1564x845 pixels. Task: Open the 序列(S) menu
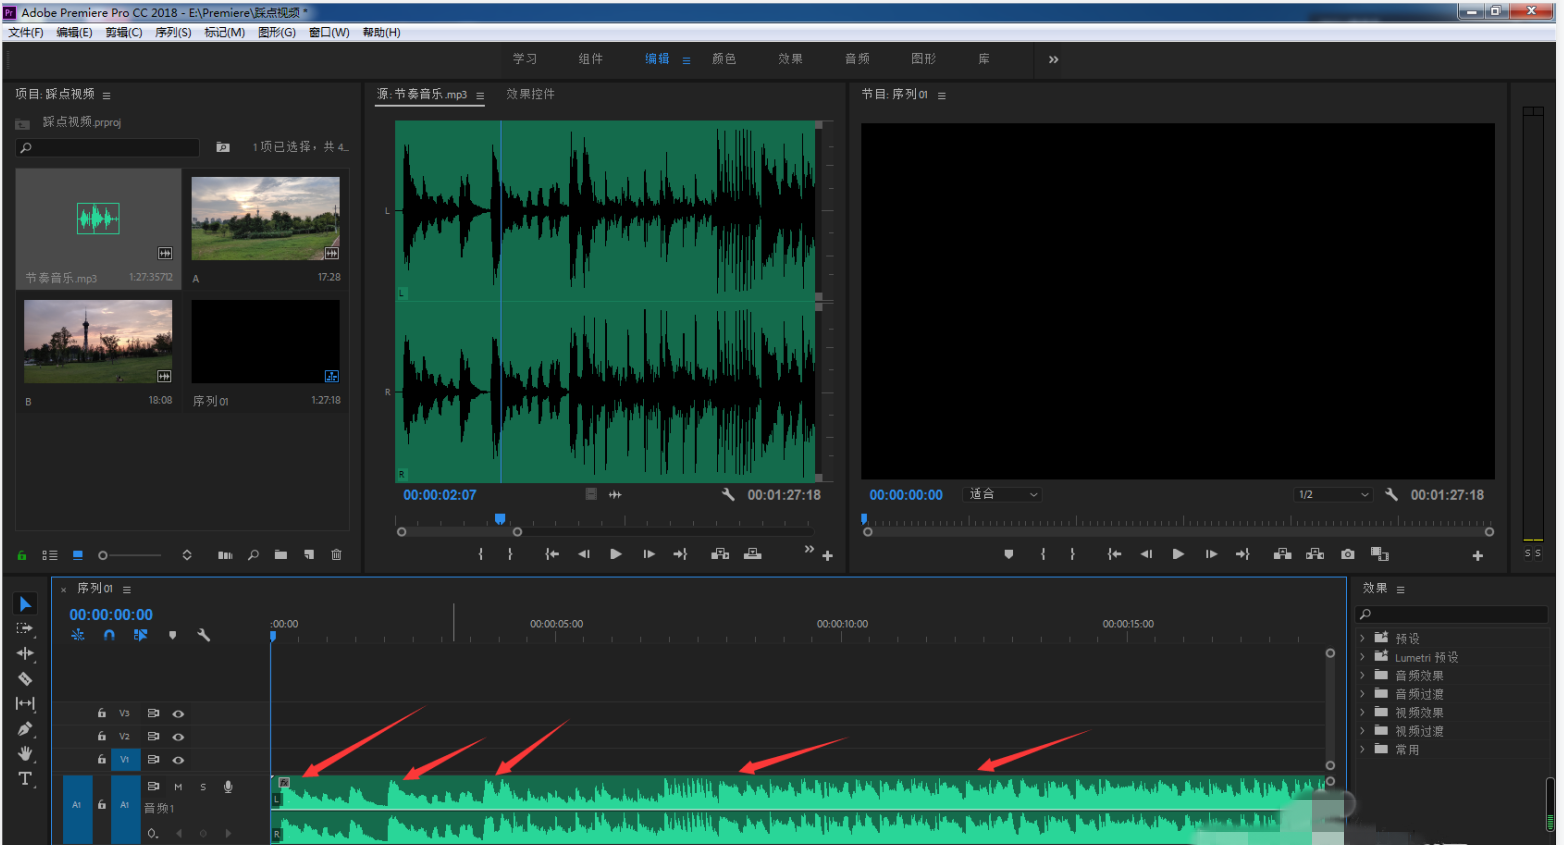[173, 32]
